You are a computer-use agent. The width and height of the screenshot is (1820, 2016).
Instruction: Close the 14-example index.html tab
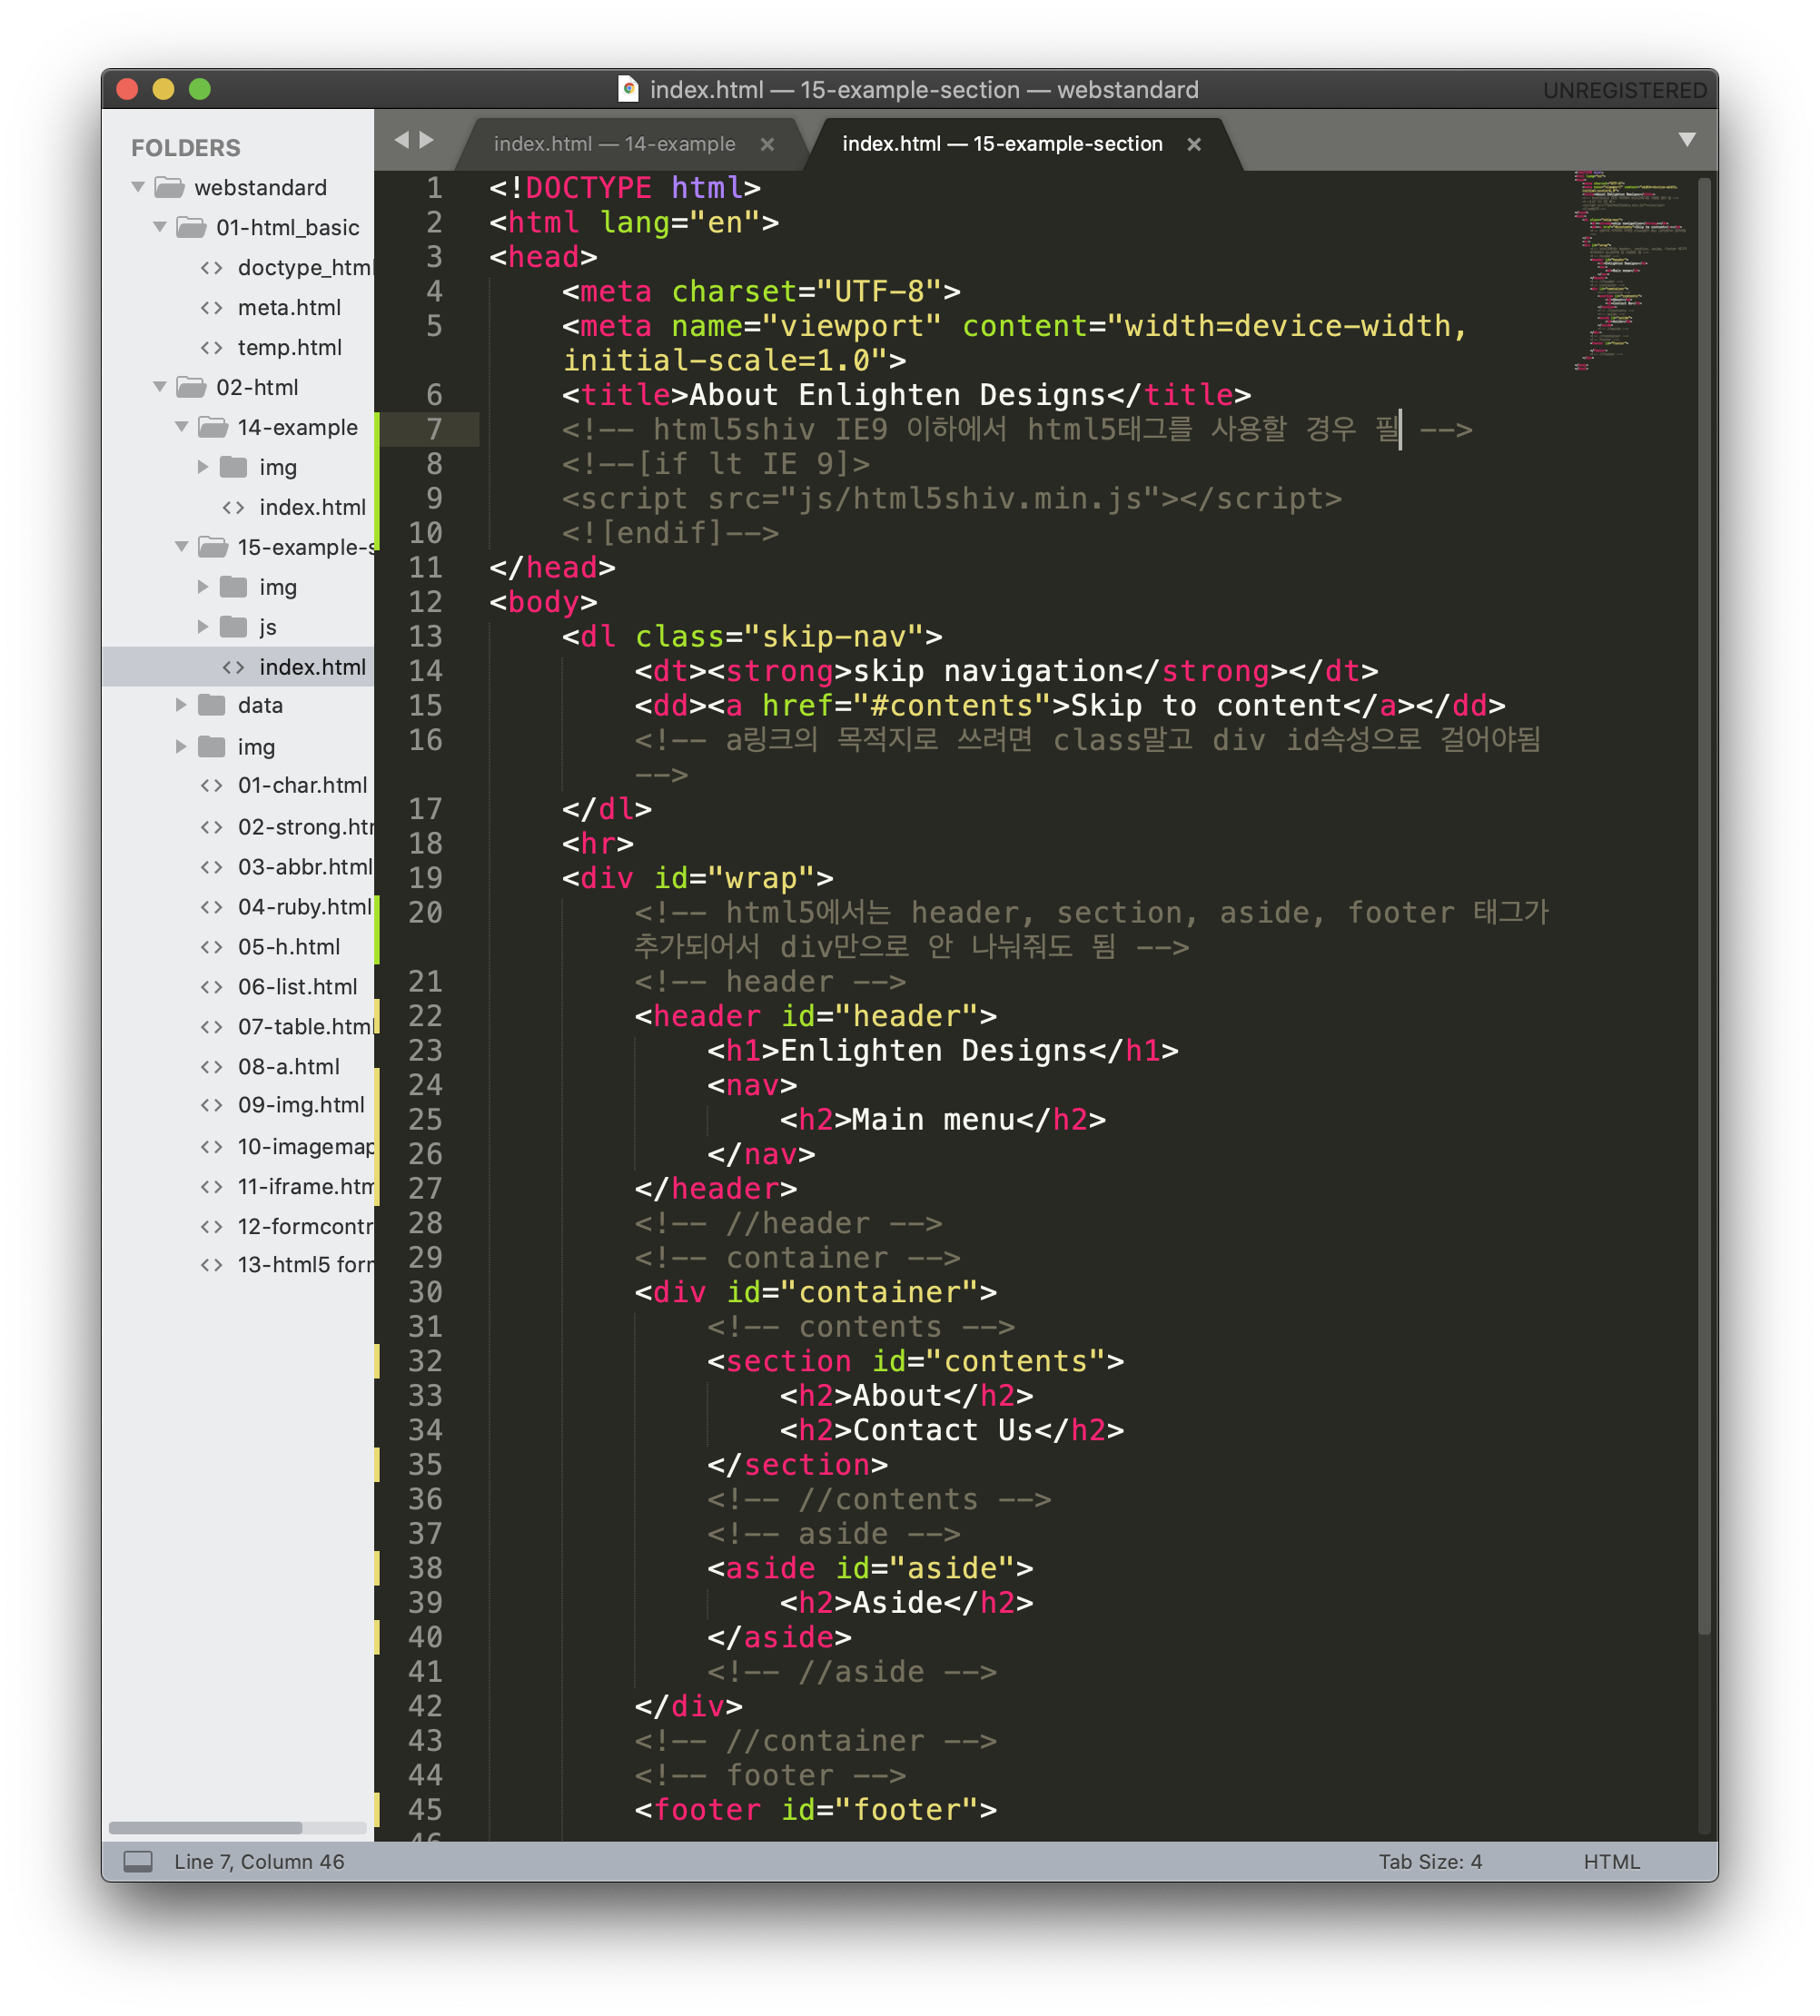pos(767,144)
